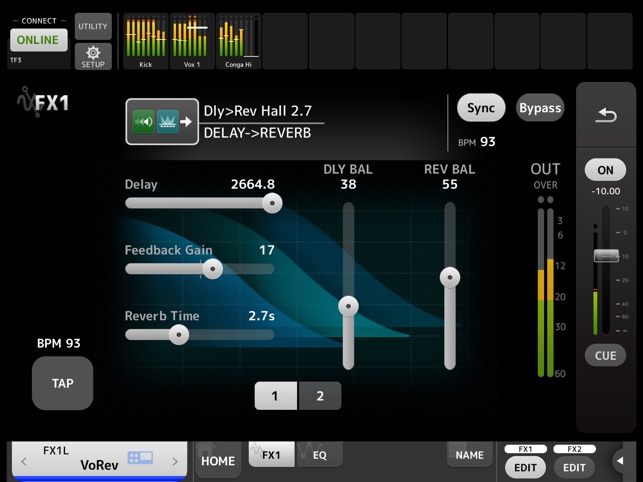The image size is (643, 482).
Task: Adjust the DLY BAL vertical slider
Action: pyautogui.click(x=348, y=306)
